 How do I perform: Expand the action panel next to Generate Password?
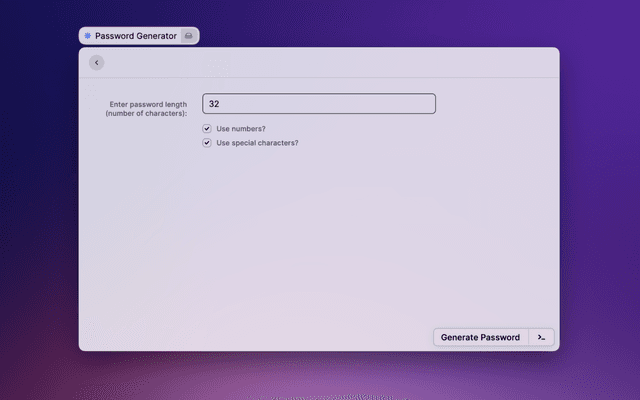coord(541,337)
